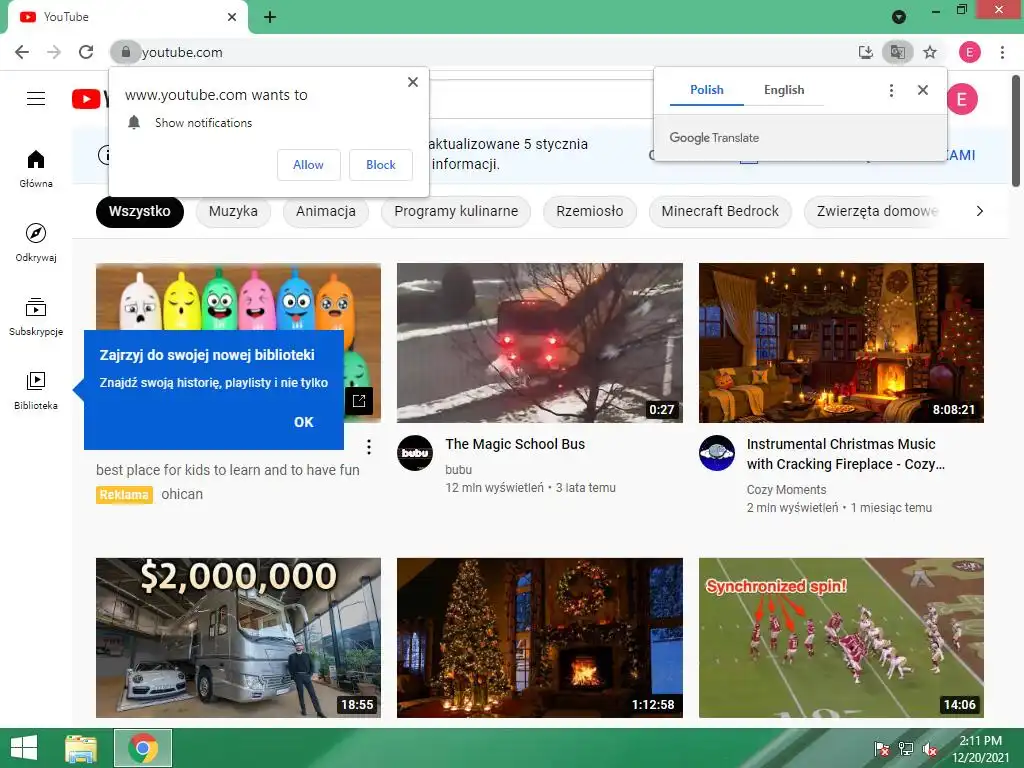
Task: Click the page vertical scrollbar
Action: click(x=1016, y=131)
